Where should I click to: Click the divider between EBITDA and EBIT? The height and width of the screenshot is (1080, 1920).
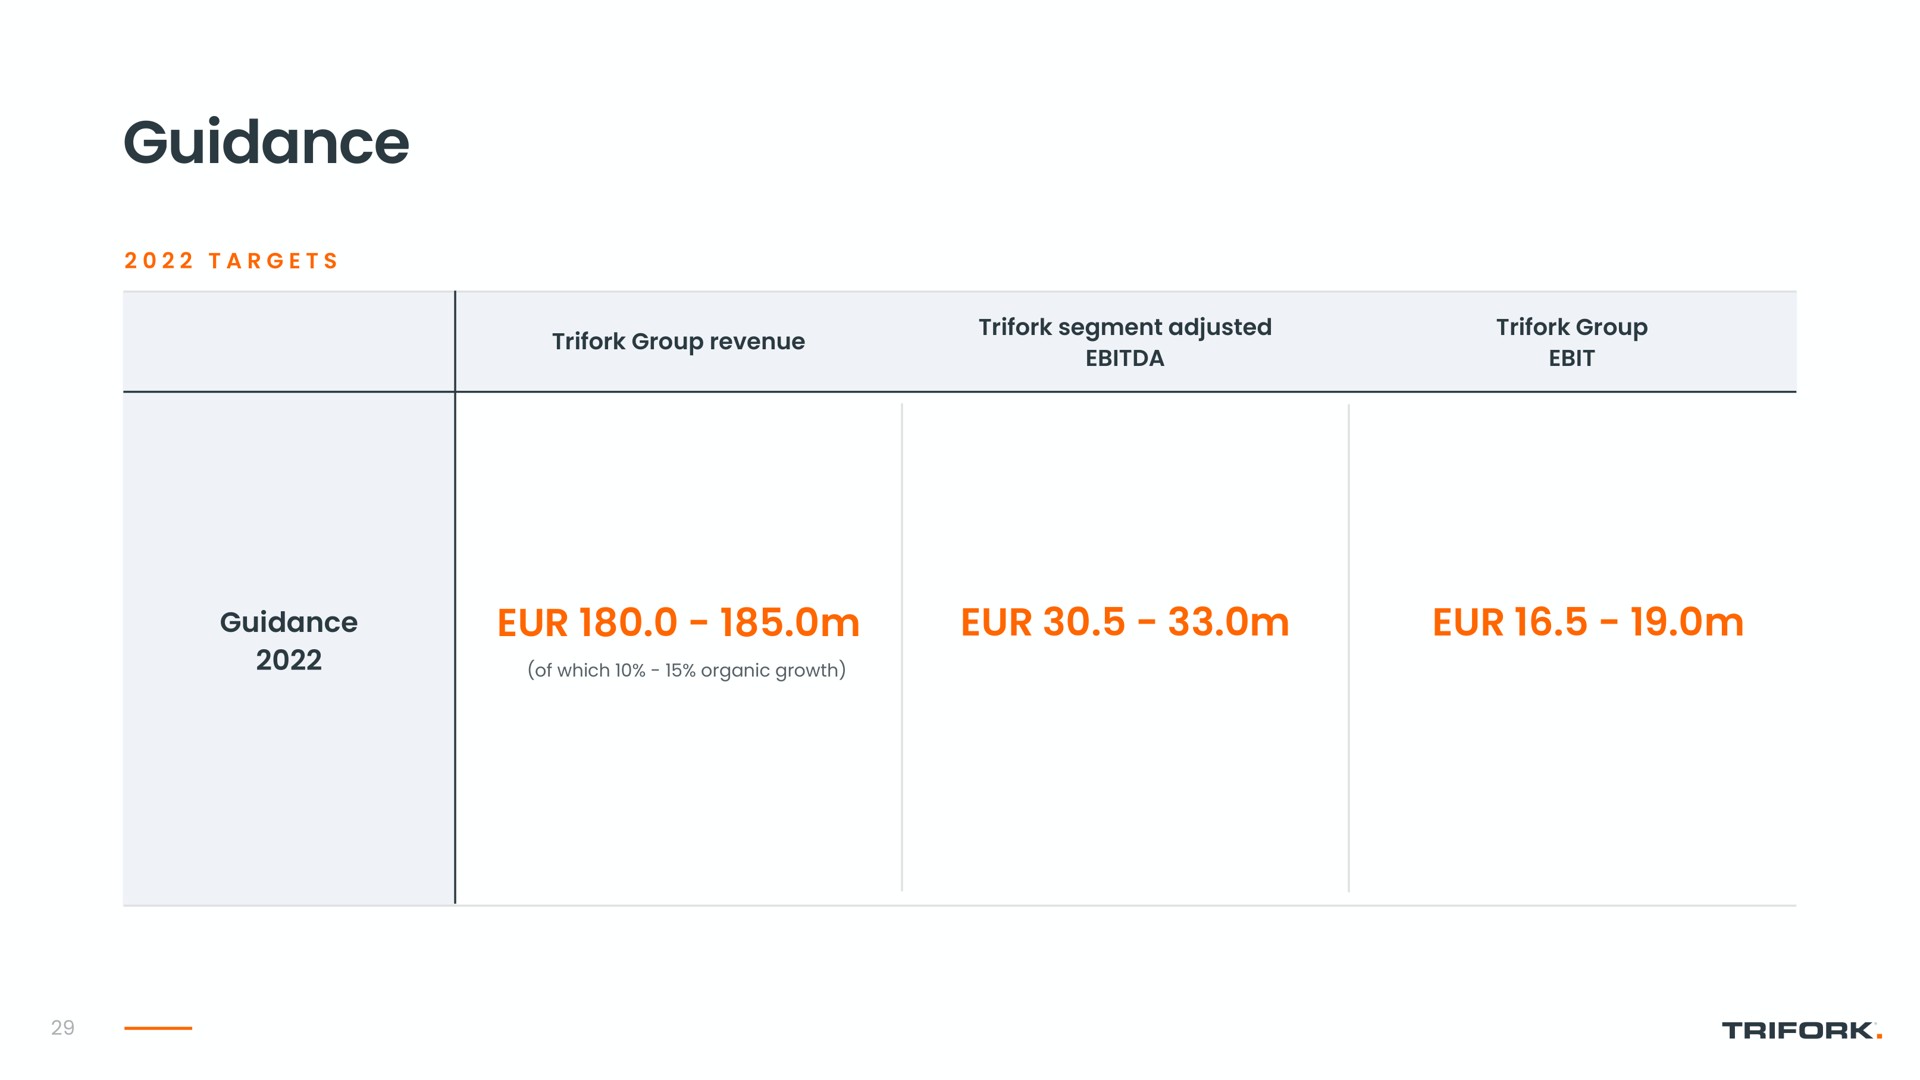click(1349, 648)
